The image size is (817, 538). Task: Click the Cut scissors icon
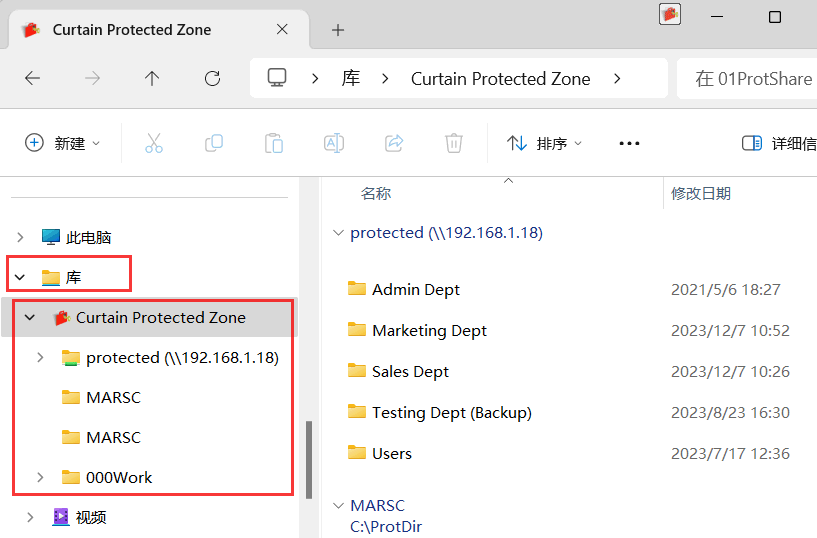tap(154, 143)
